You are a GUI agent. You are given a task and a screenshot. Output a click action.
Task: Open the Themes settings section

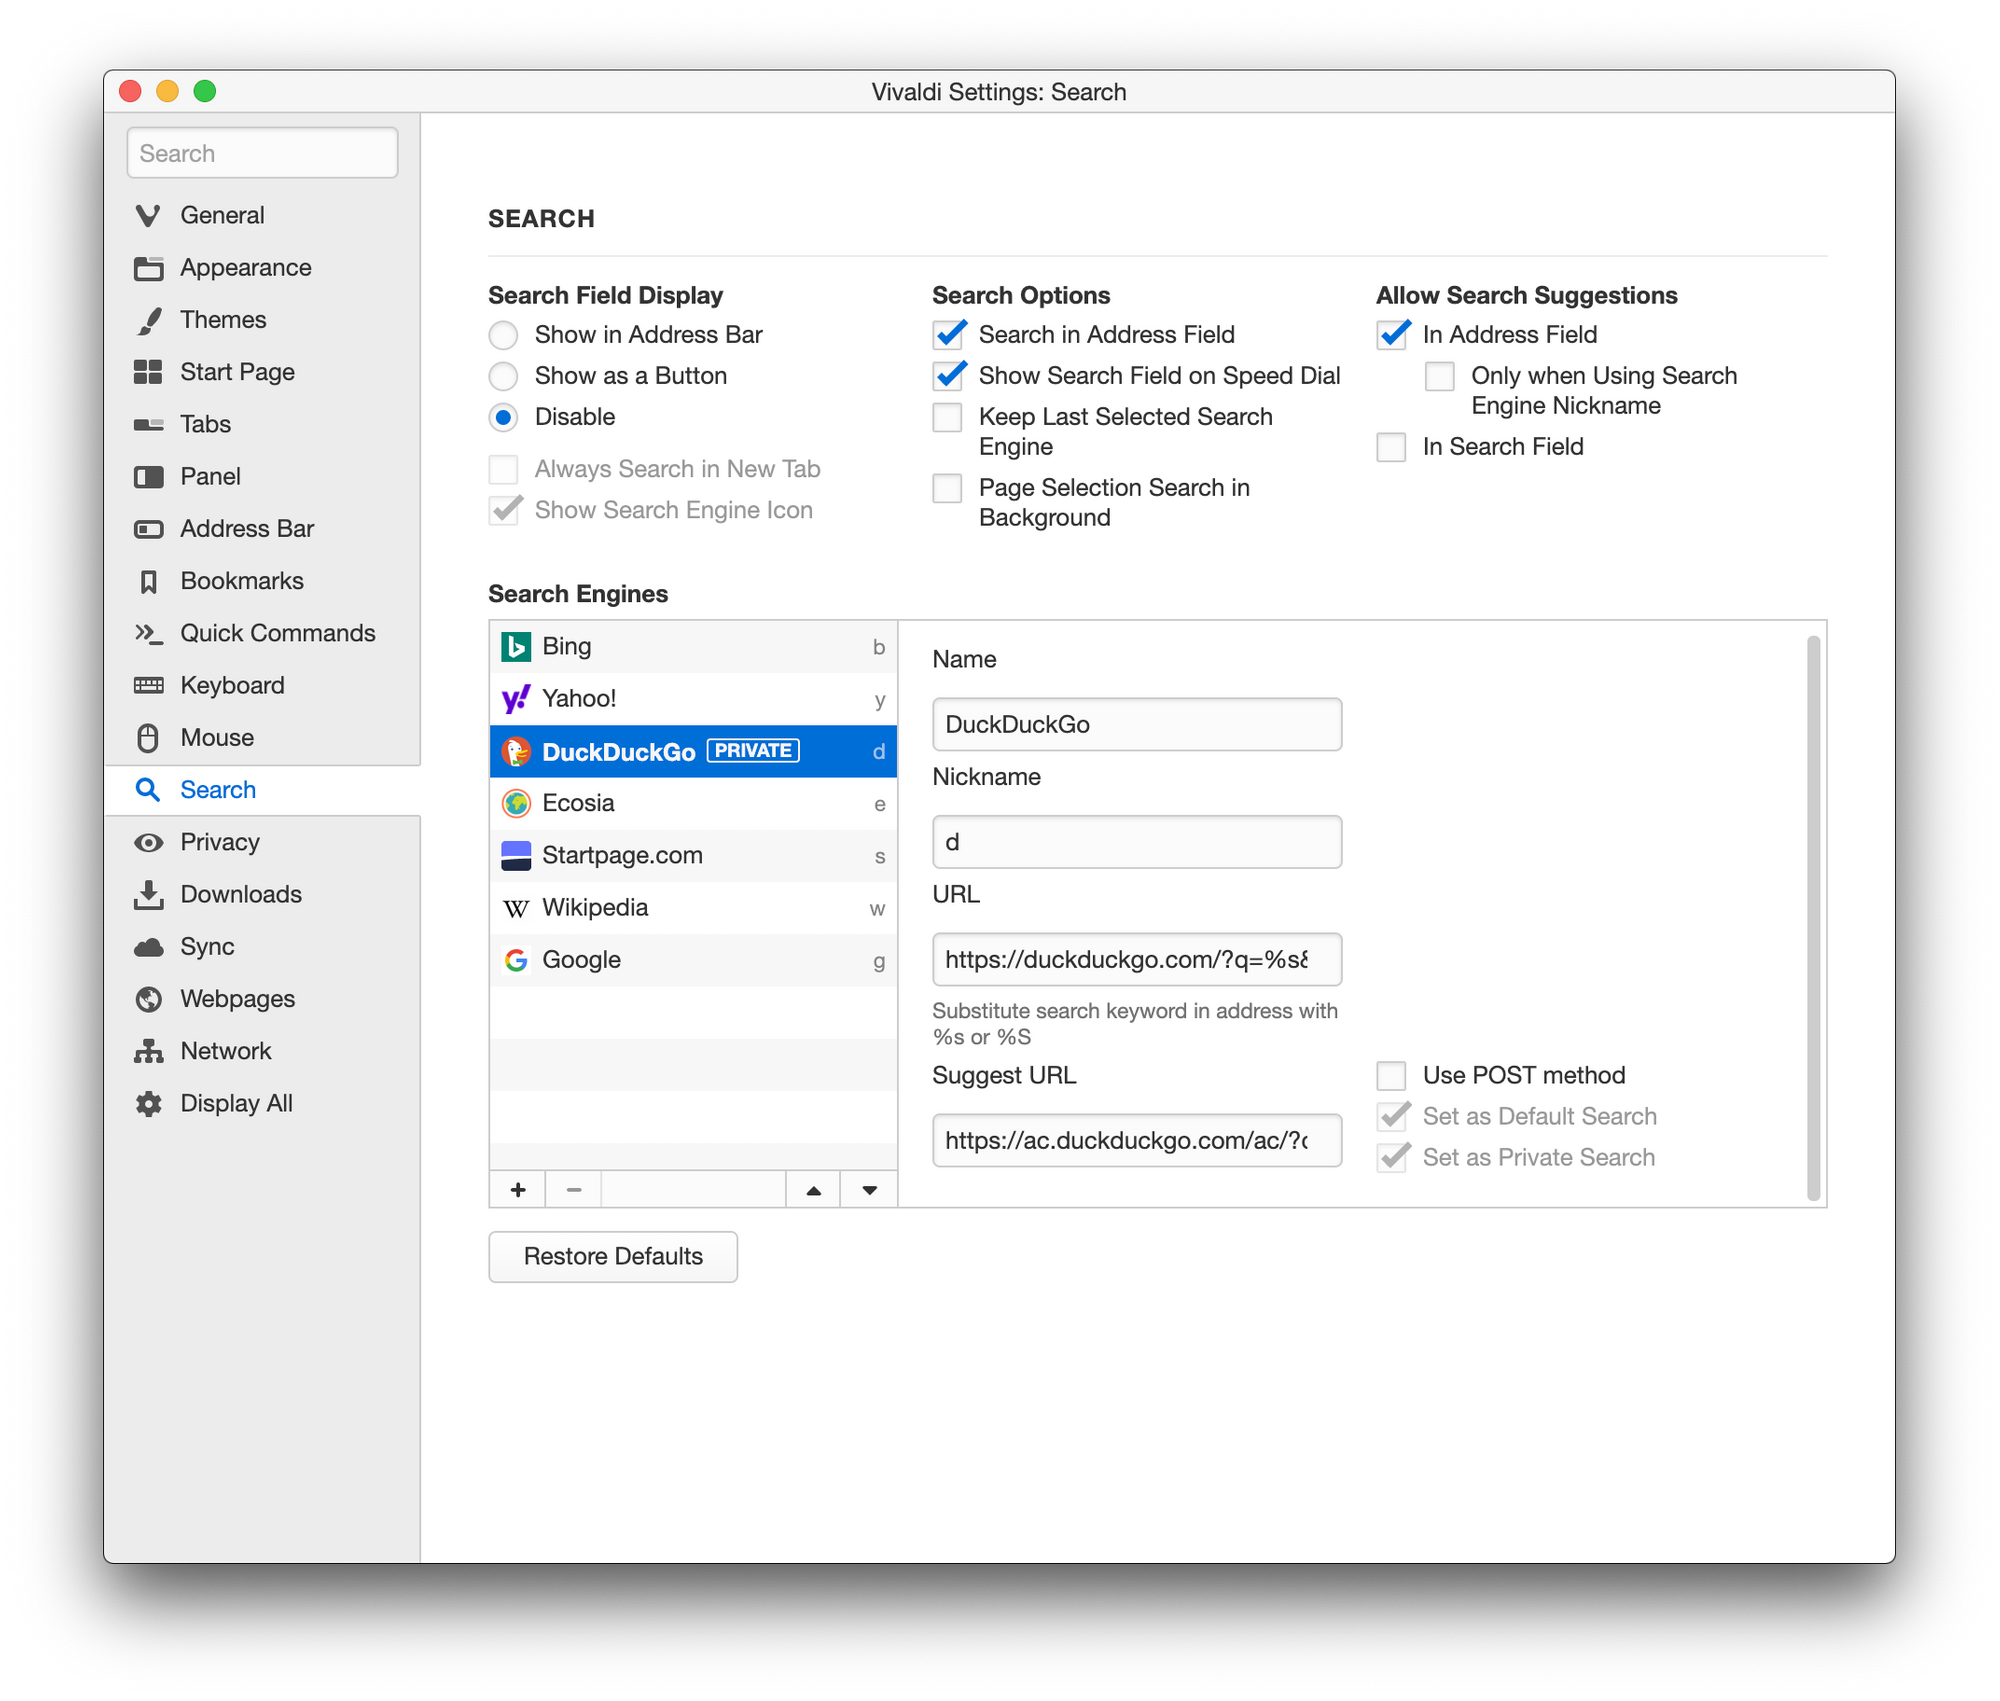tap(223, 320)
